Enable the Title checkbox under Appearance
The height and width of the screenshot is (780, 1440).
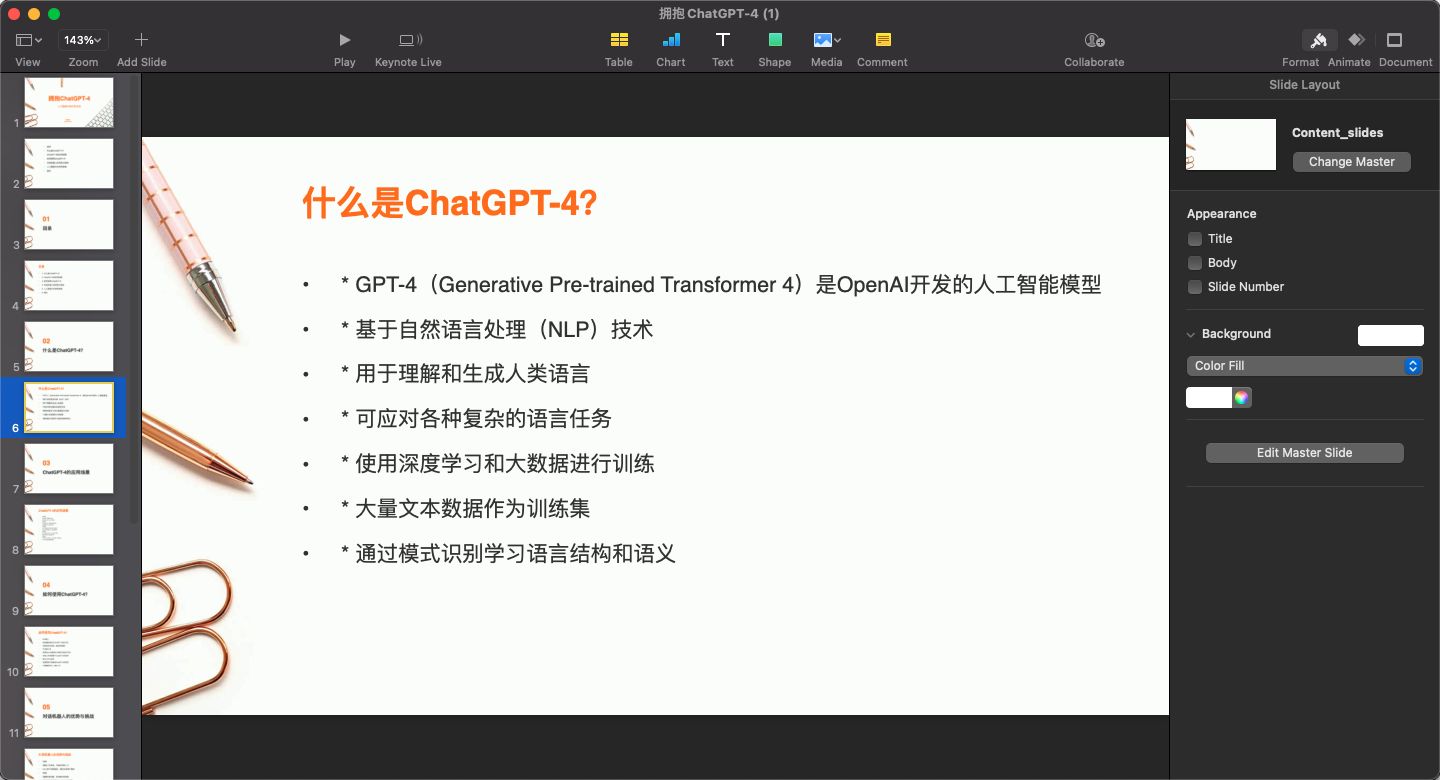[1195, 239]
